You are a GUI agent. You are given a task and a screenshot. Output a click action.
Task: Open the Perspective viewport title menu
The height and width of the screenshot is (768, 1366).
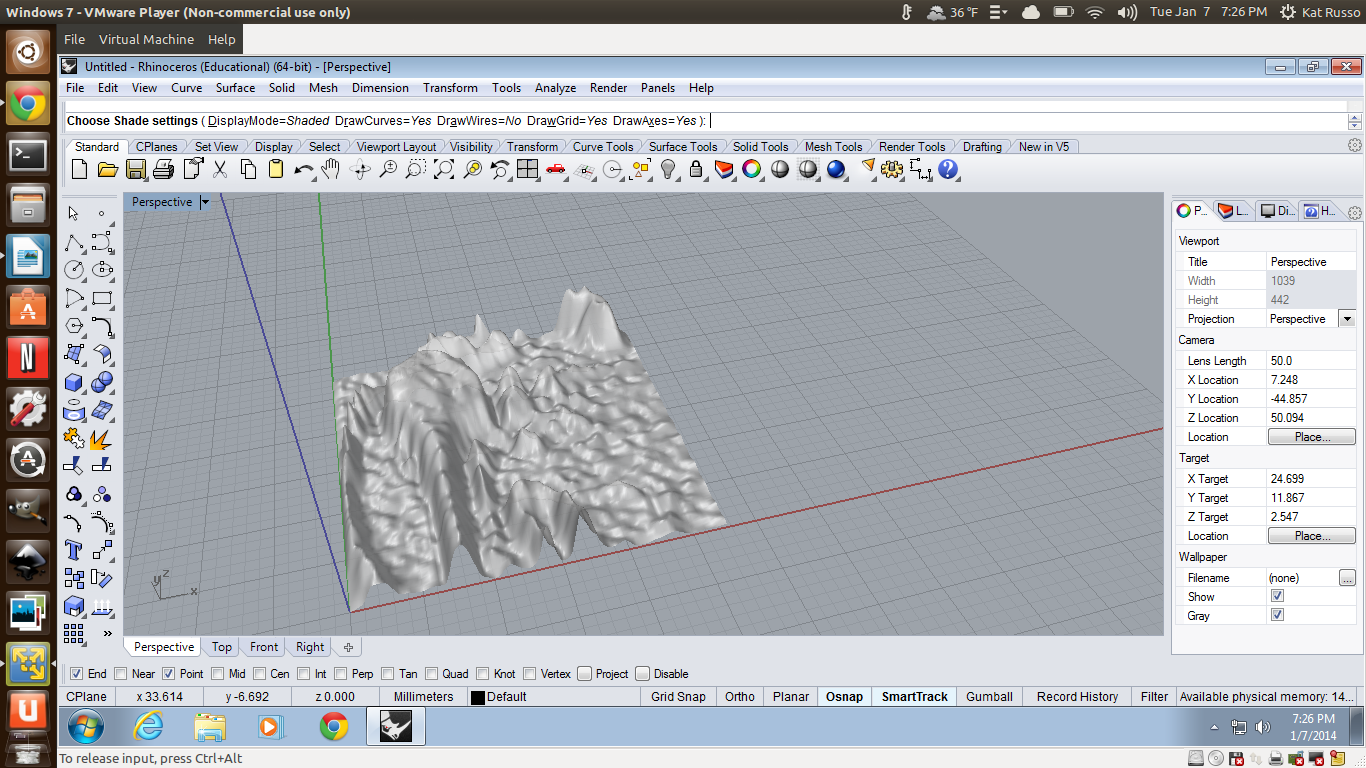pos(205,202)
